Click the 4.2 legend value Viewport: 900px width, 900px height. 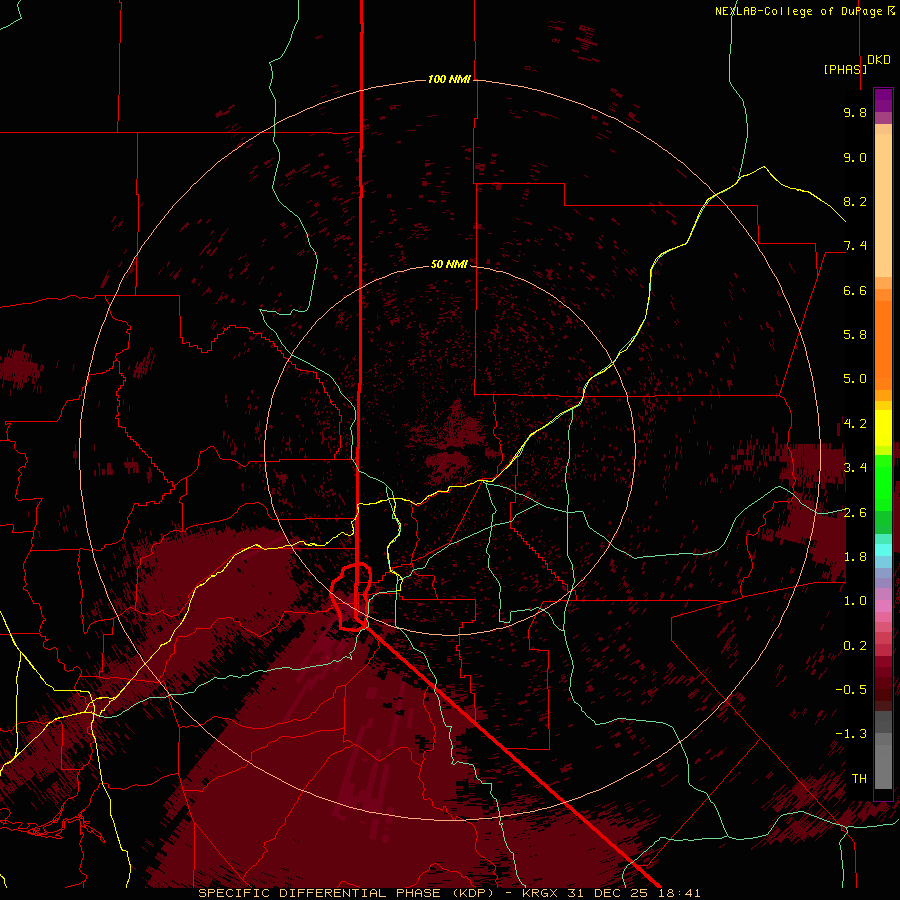click(855, 424)
